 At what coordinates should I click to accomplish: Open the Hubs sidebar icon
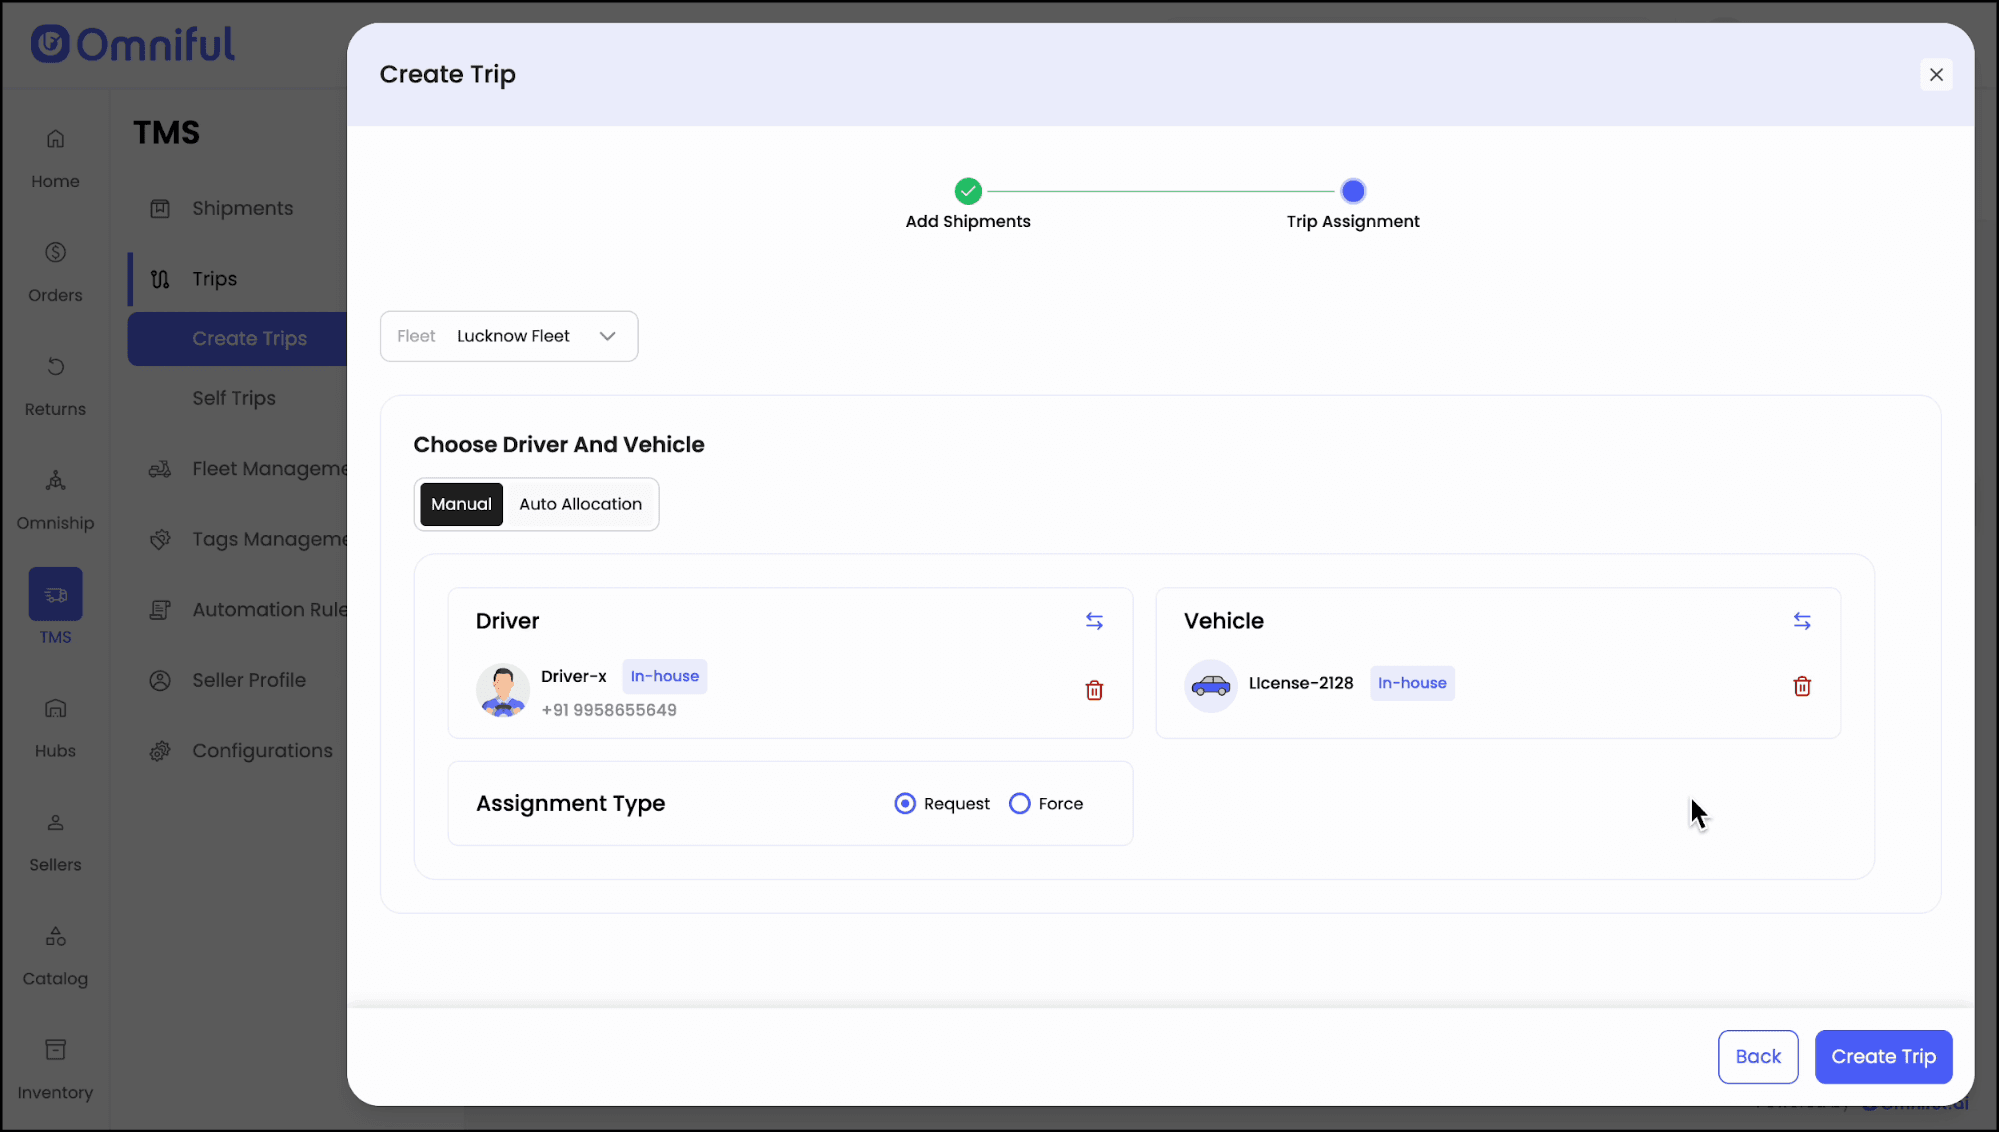[55, 709]
